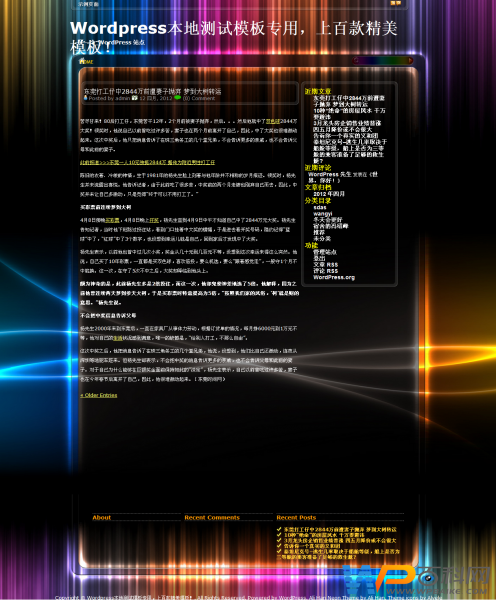Open sidebar post '泰坦尼克号'
The height and width of the screenshot is (600, 496).
(x=350, y=151)
